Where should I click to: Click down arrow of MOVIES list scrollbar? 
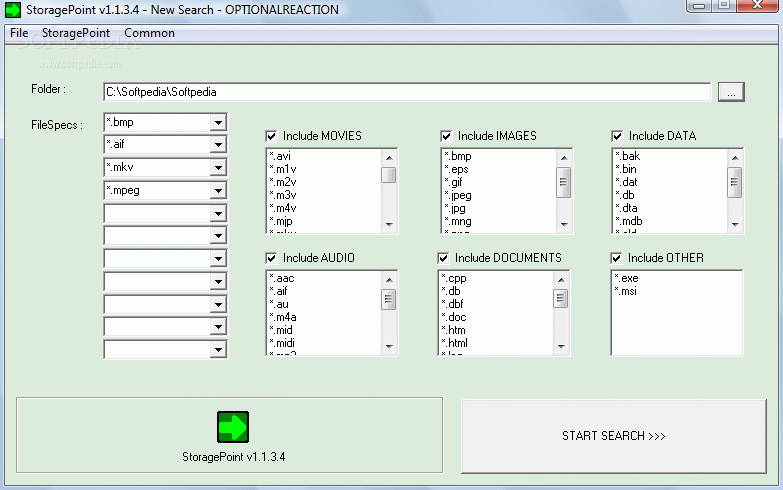(x=389, y=225)
